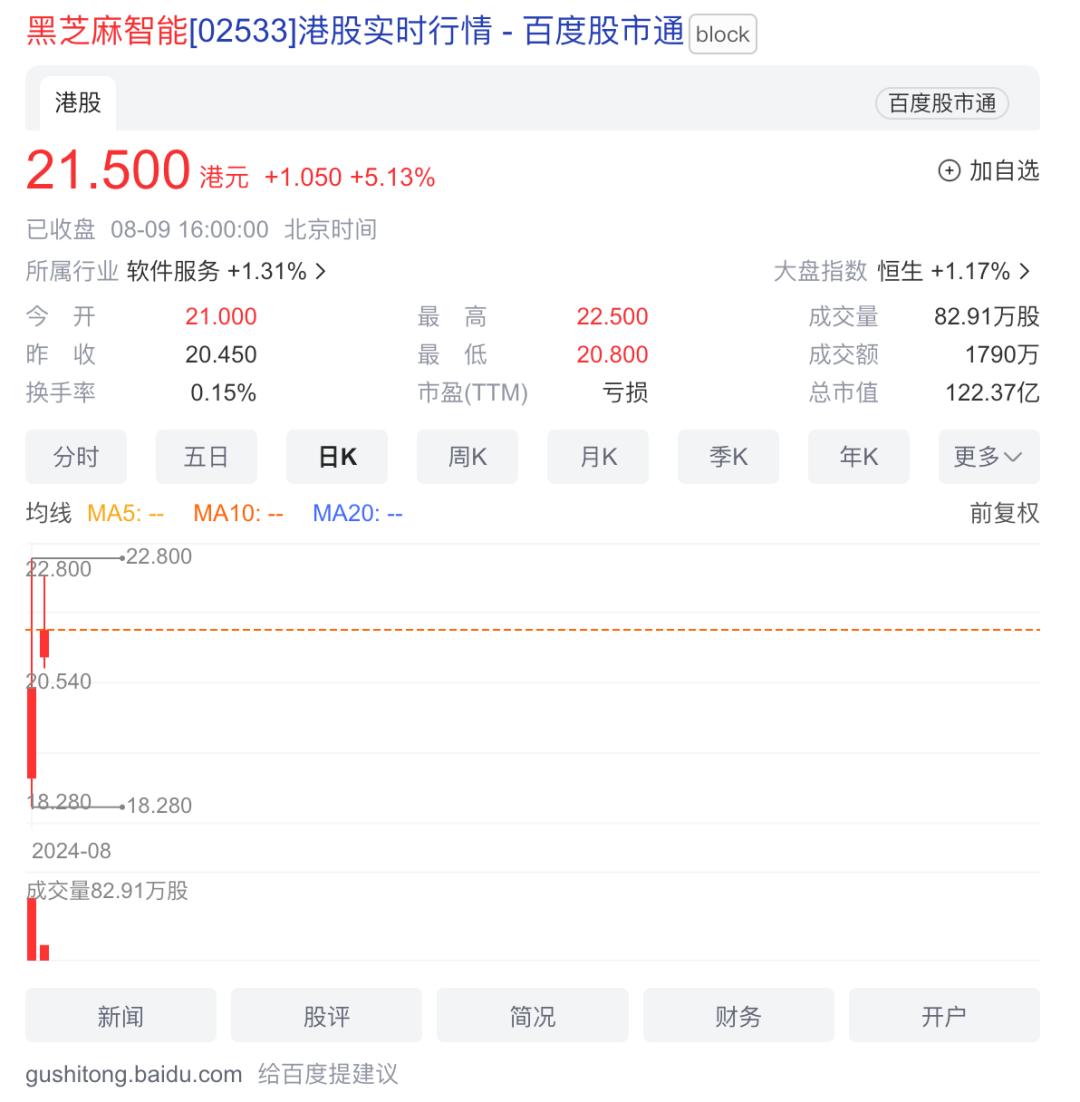Click the 20.540 axis label

click(x=59, y=681)
